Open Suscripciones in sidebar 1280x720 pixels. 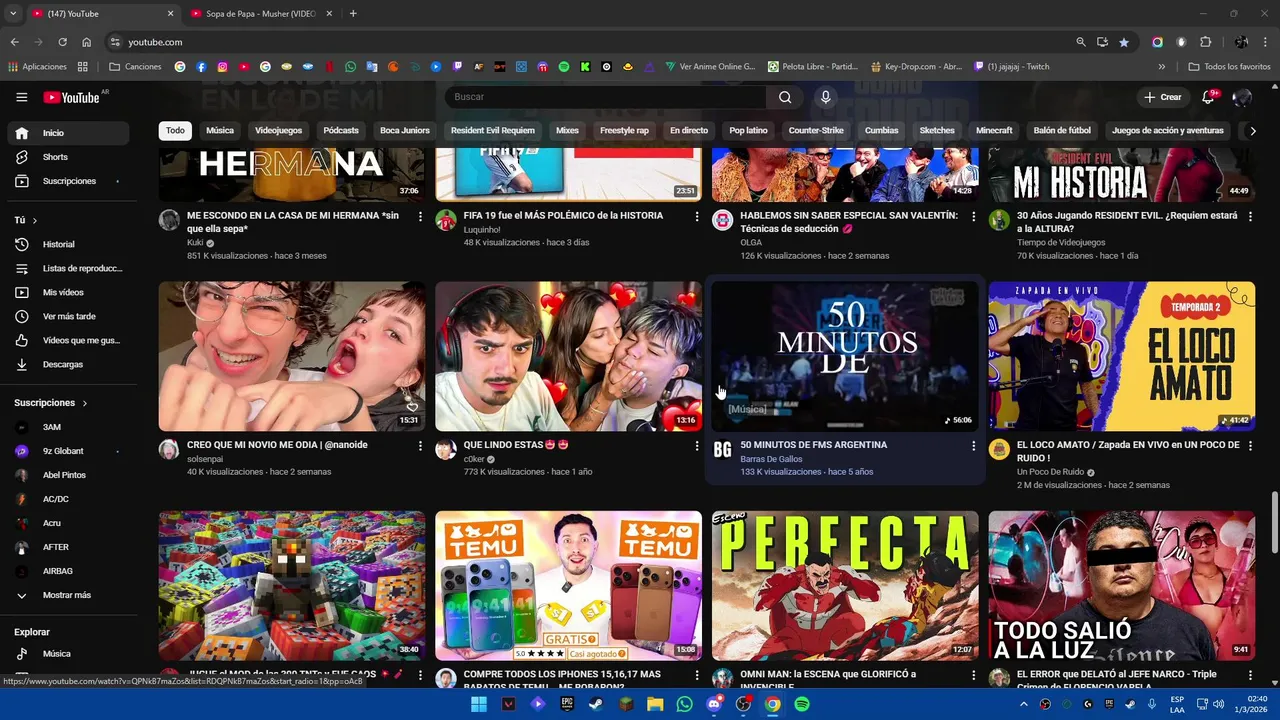(x=68, y=181)
